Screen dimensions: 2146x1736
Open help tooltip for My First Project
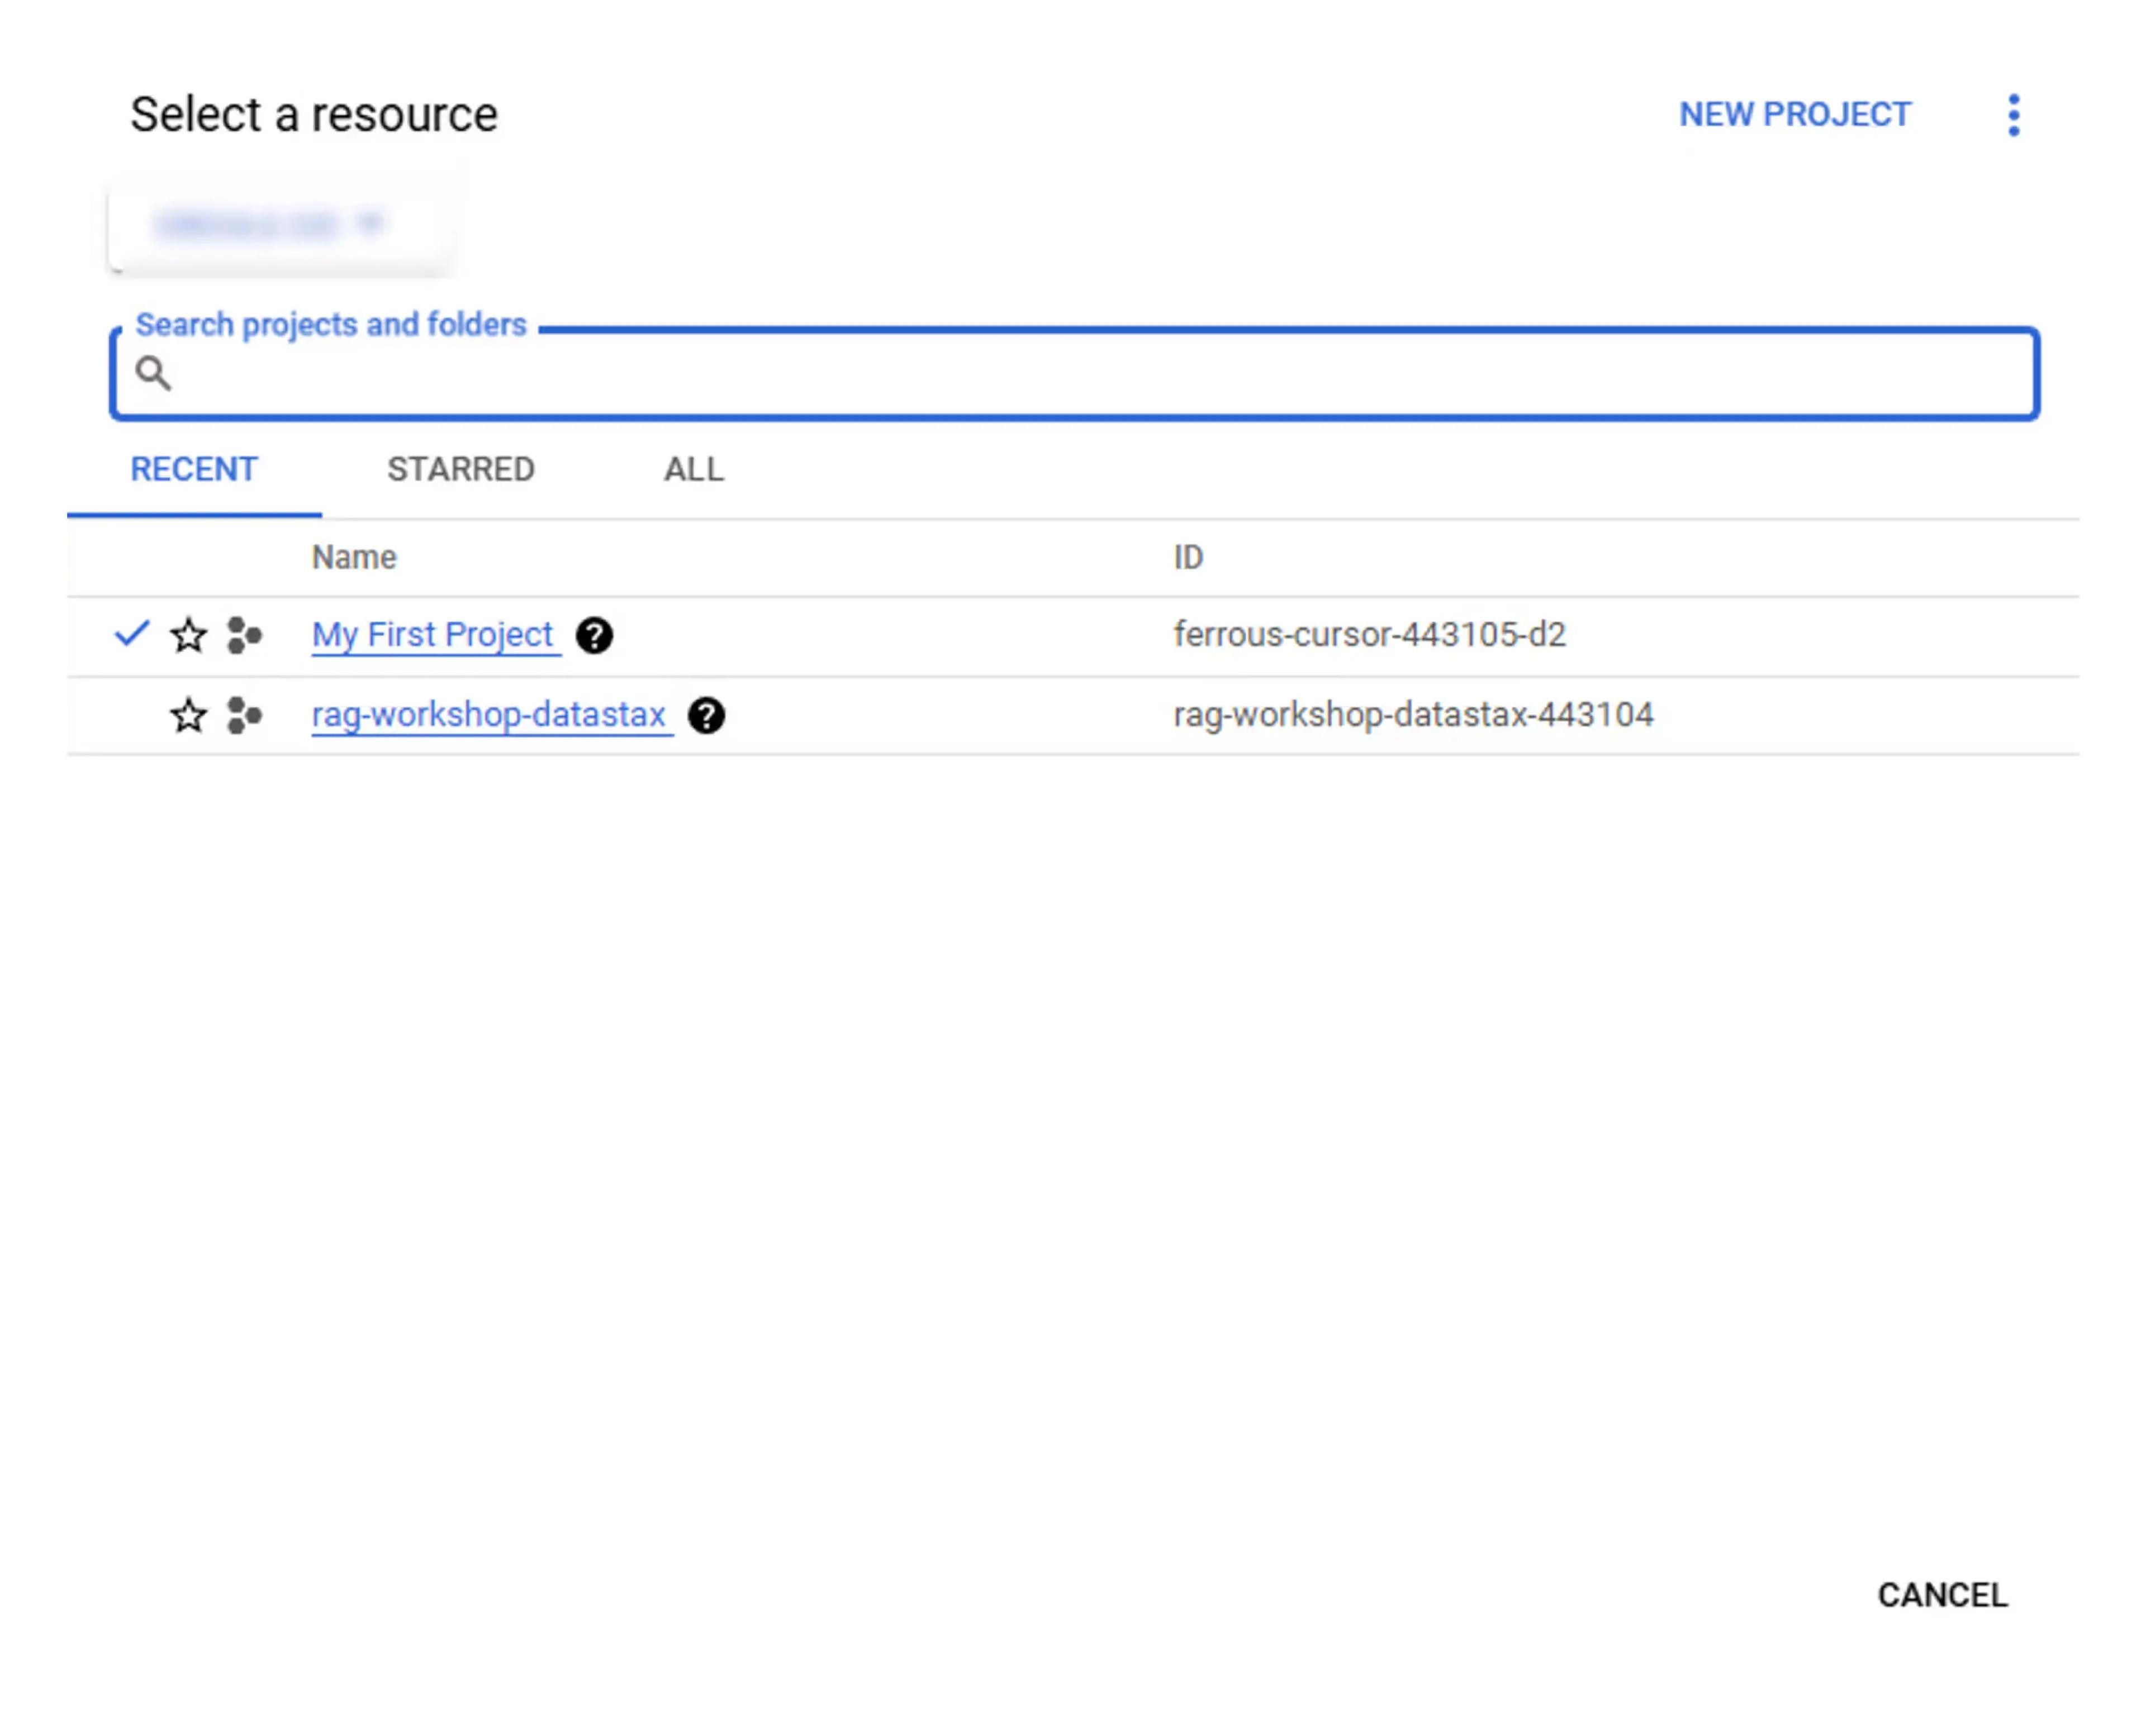[594, 636]
